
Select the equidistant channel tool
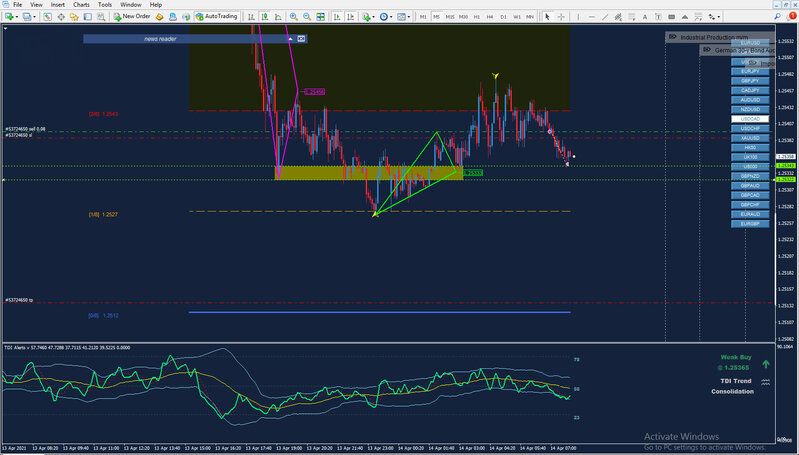click(x=618, y=17)
